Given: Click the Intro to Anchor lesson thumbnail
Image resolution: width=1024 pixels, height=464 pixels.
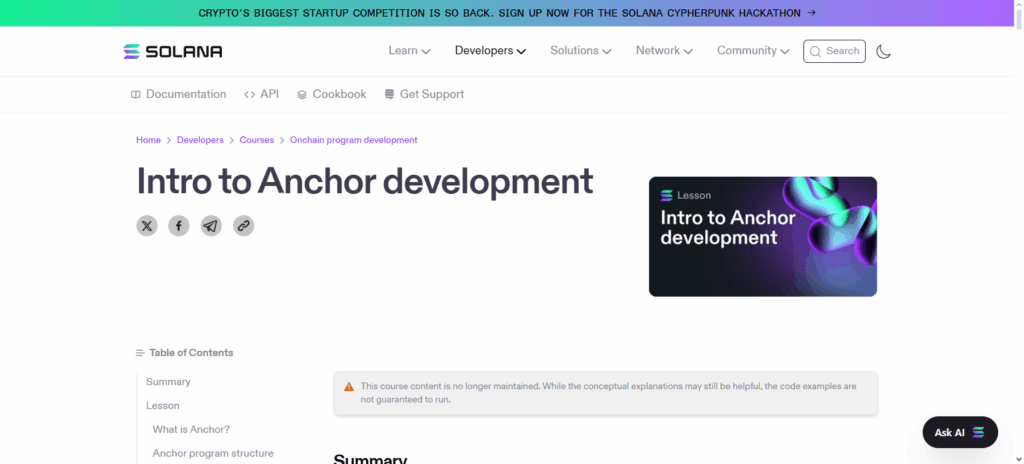Looking at the screenshot, I should (762, 236).
